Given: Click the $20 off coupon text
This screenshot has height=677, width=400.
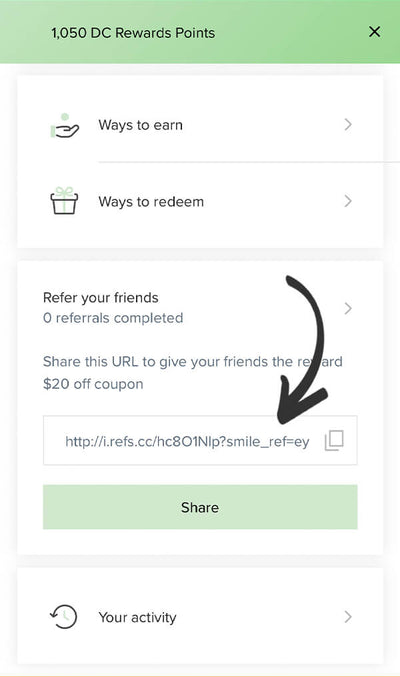Looking at the screenshot, I should click(x=93, y=384).
